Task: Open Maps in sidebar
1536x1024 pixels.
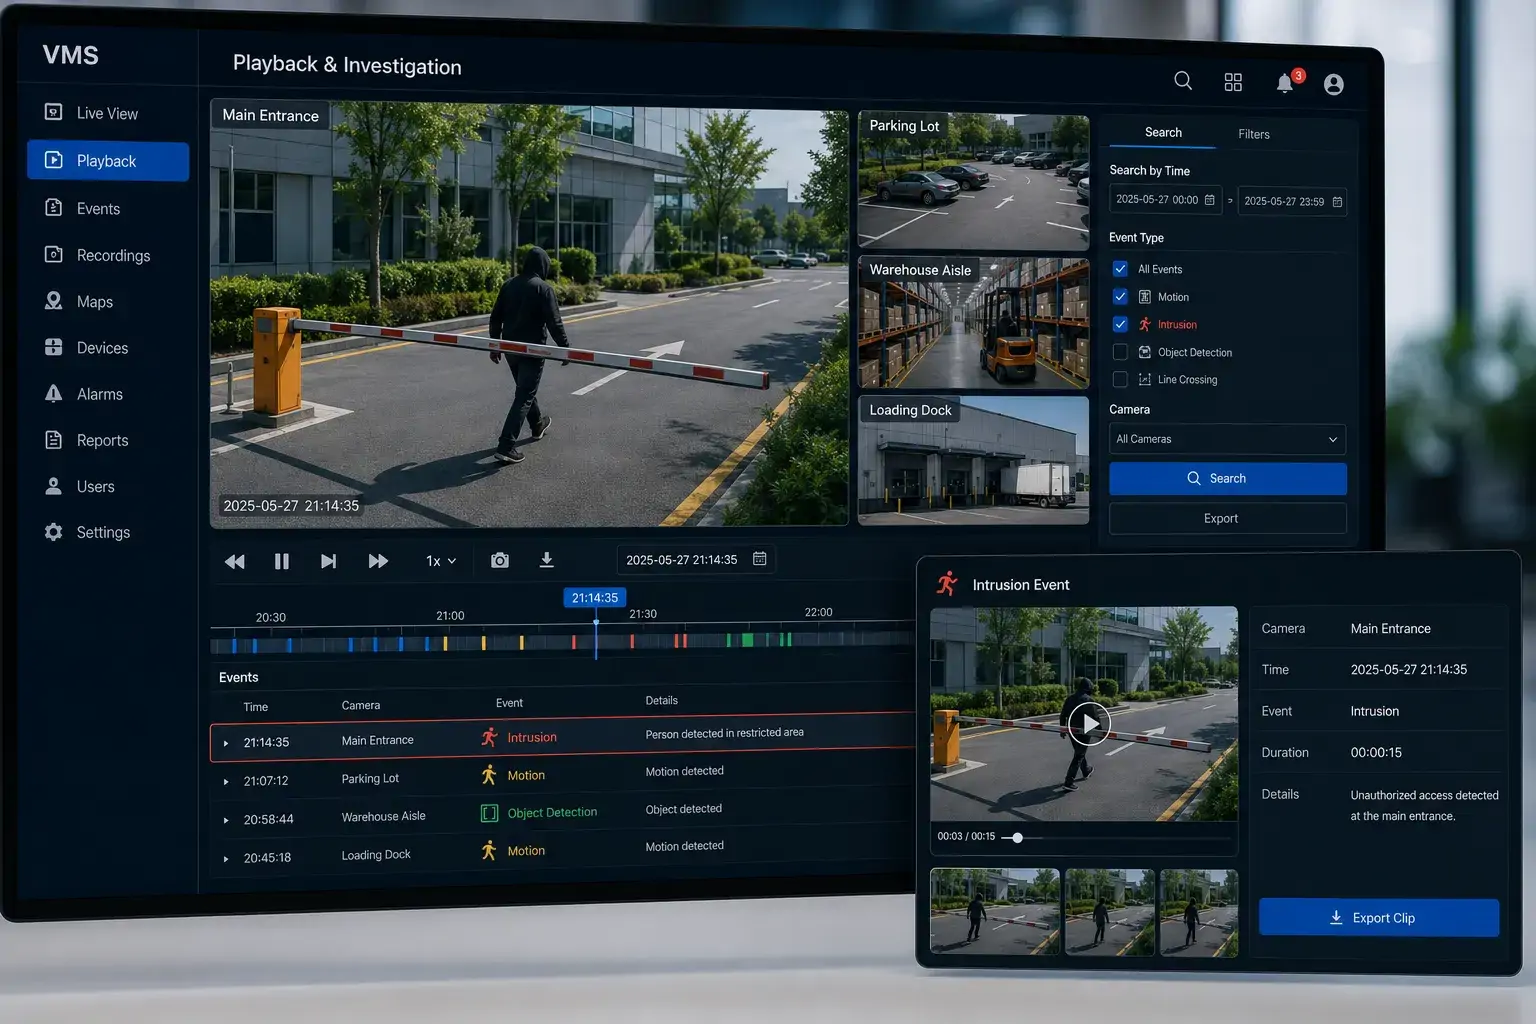Action: click(x=108, y=301)
